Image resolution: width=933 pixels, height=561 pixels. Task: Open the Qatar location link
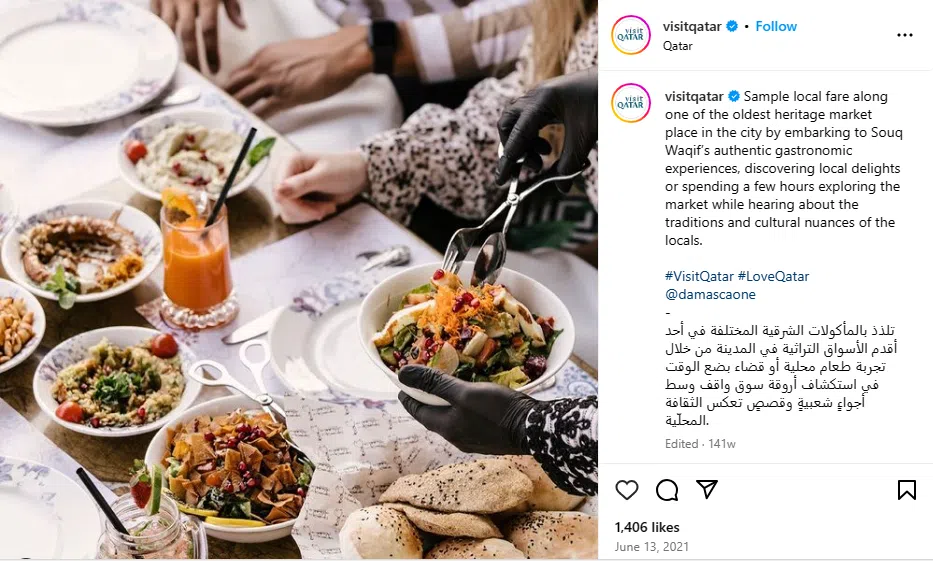[x=678, y=46]
